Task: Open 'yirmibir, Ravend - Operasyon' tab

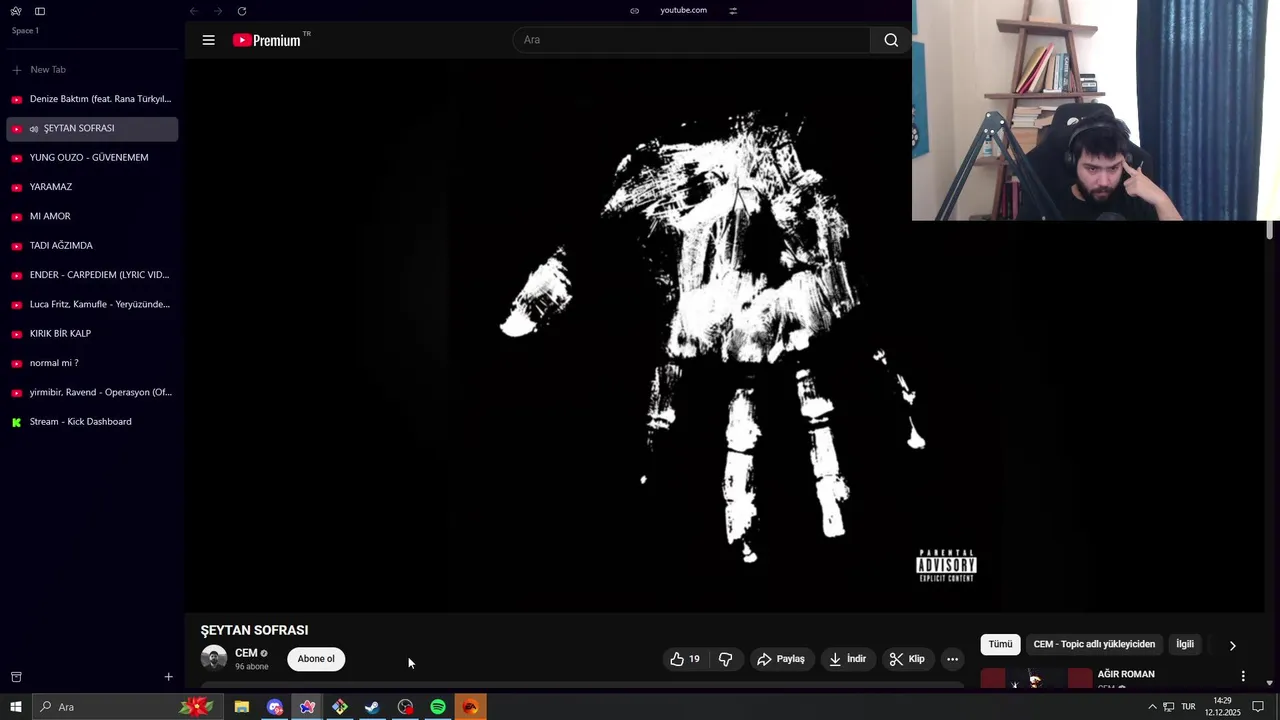Action: (x=92, y=392)
